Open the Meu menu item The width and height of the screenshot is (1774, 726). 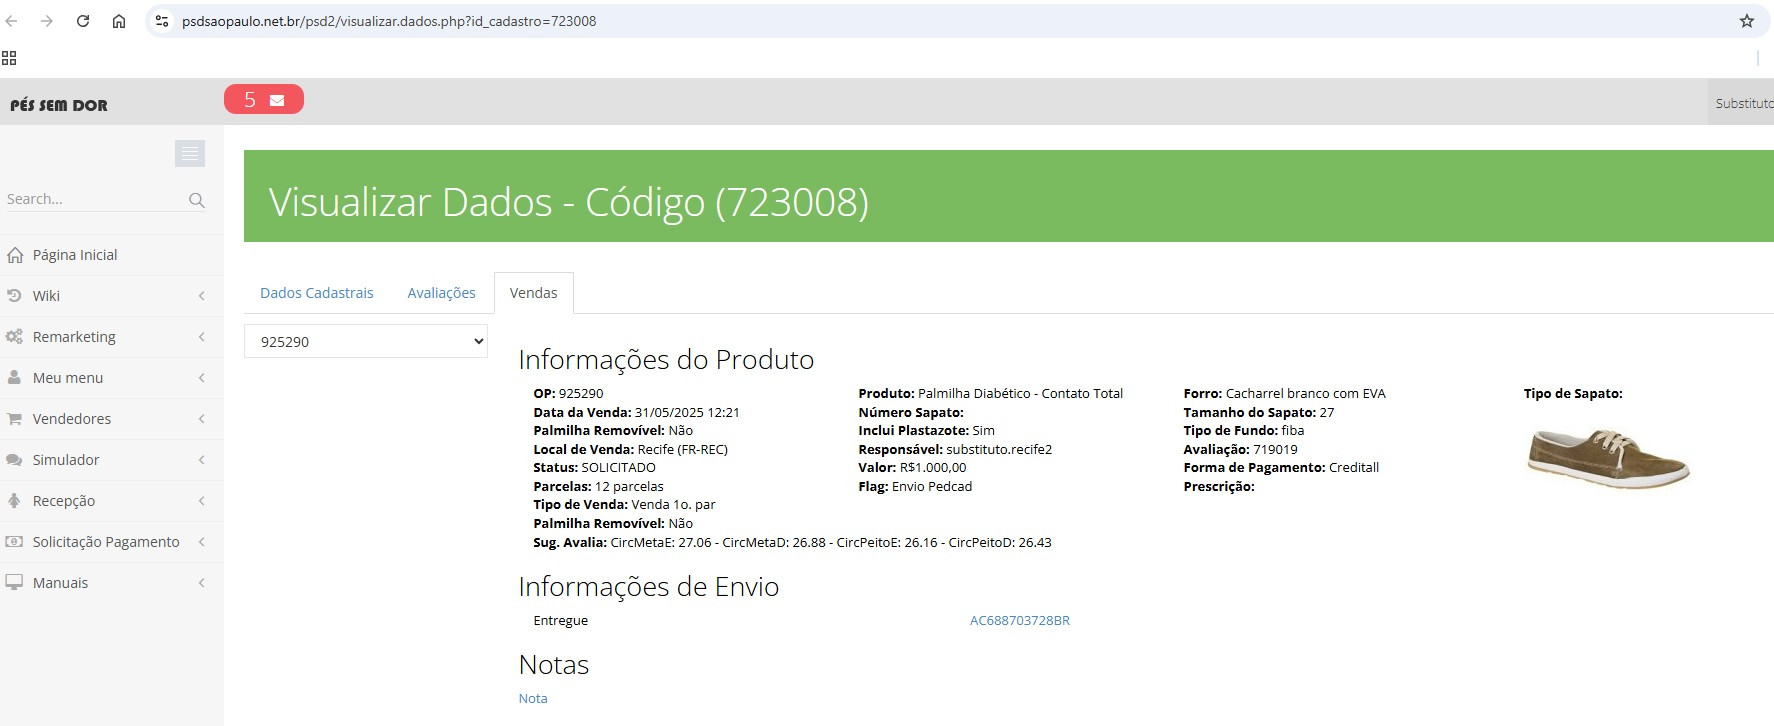[111, 378]
